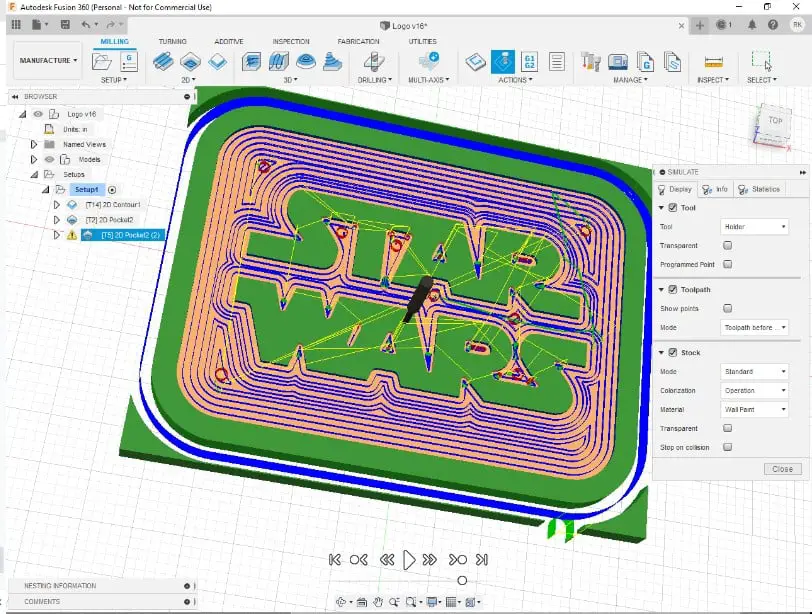Screen dimensions: 812x614
Task: Toggle the Toolpath section checkbox
Action: click(673, 289)
